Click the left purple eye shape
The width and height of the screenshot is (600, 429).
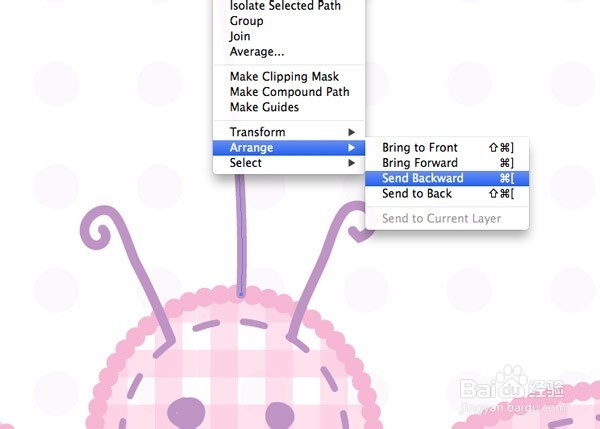click(186, 413)
